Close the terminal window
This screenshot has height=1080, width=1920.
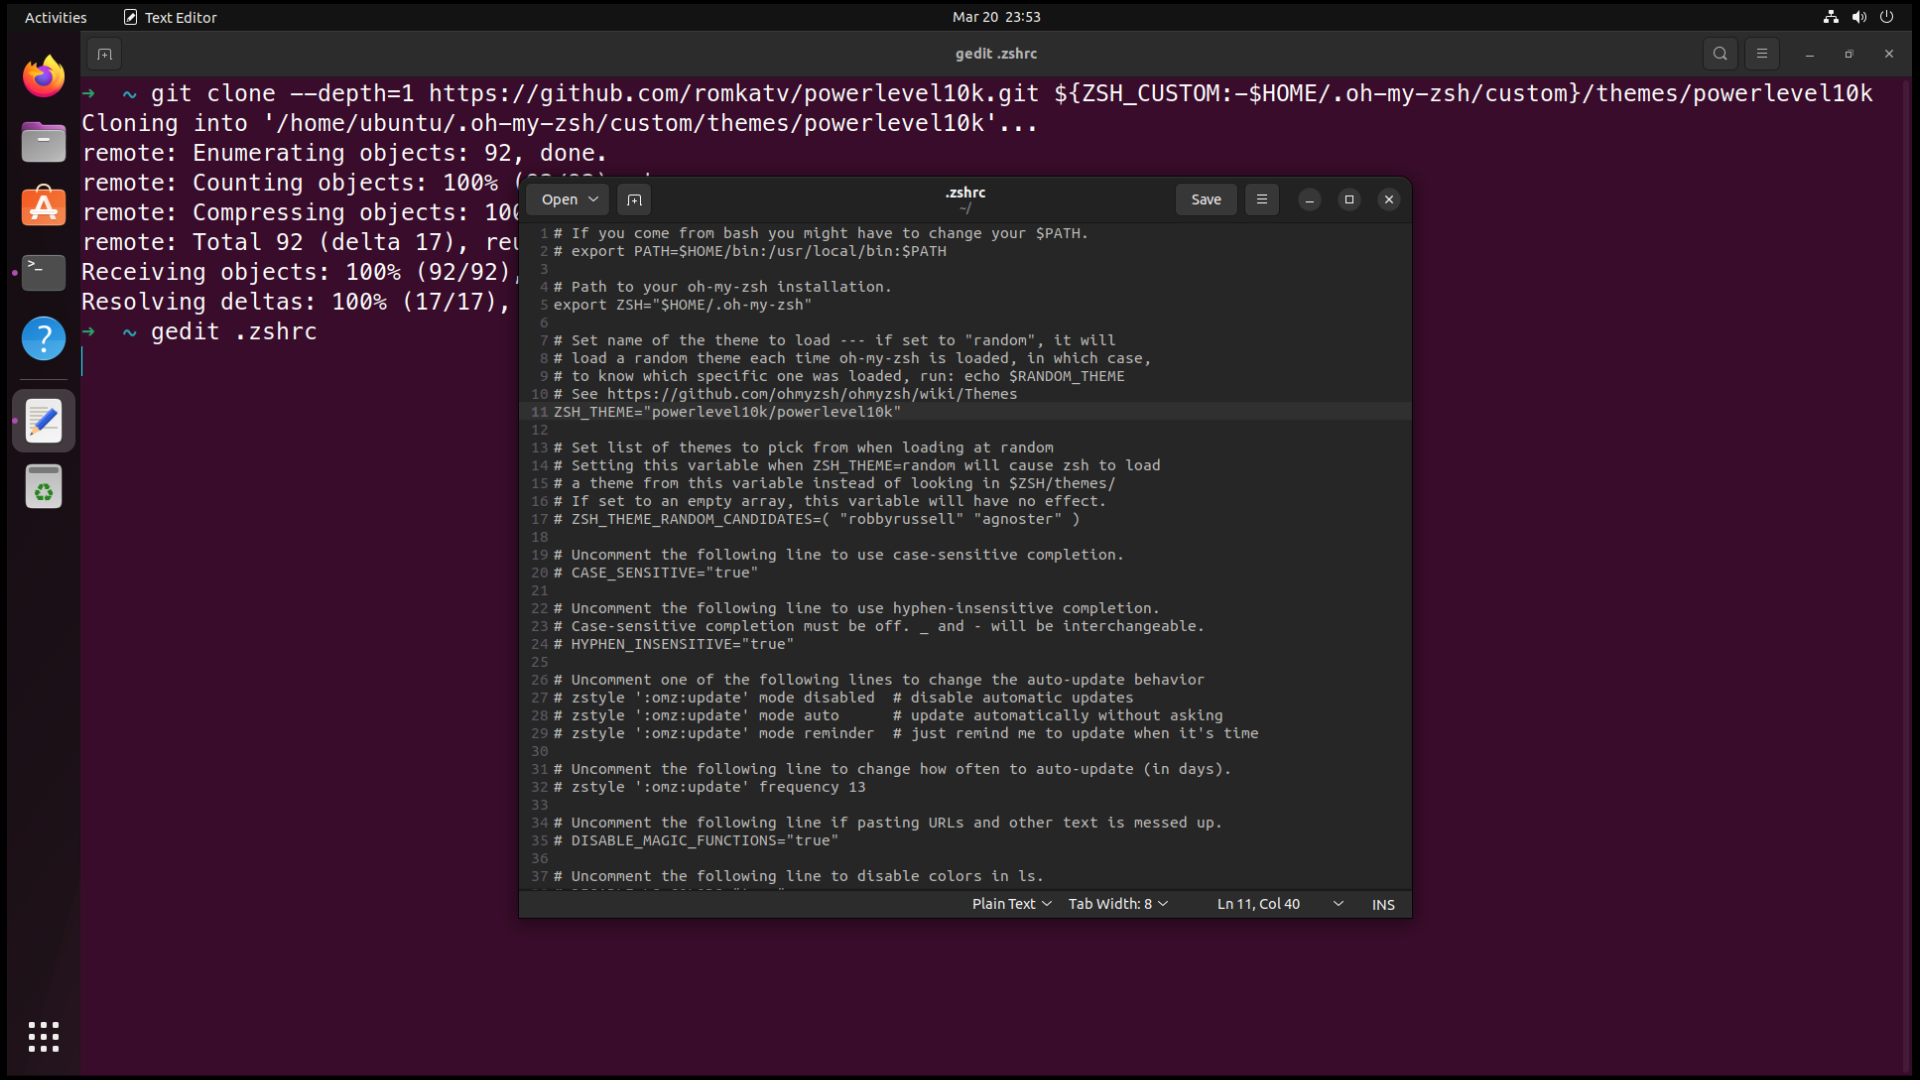(1889, 54)
